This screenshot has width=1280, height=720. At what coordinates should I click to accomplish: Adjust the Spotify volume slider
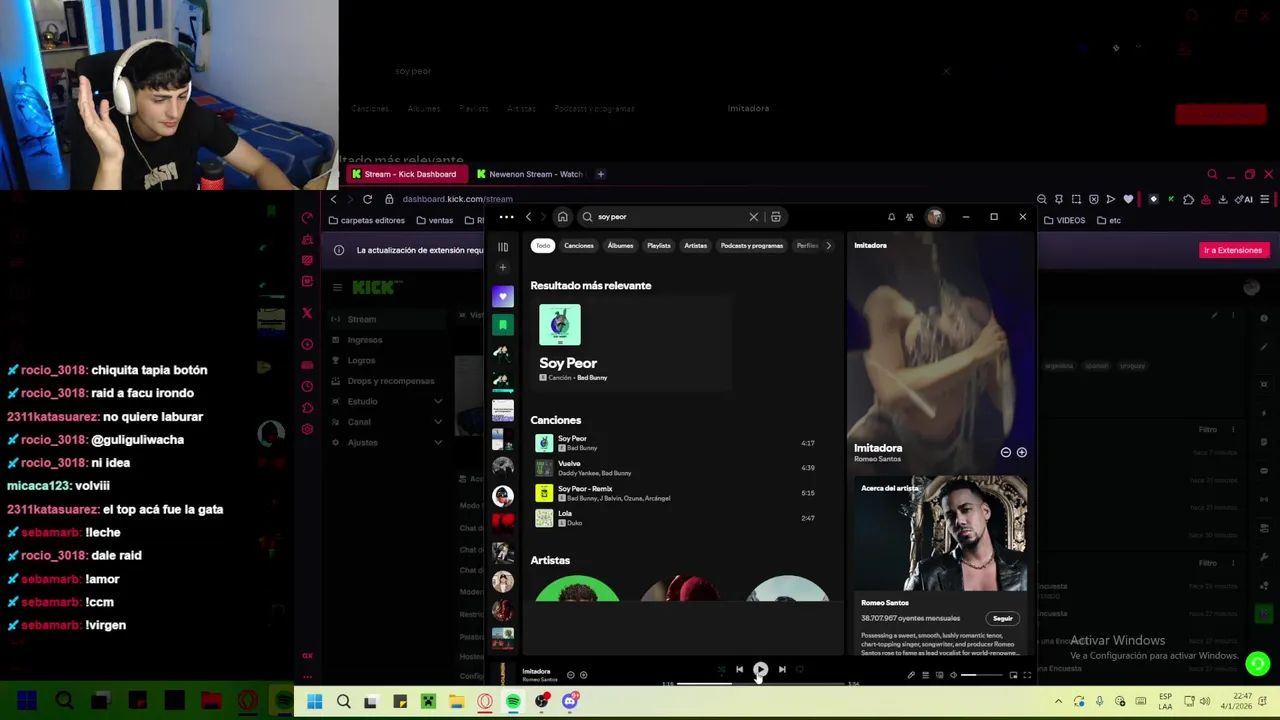[x=981, y=675]
